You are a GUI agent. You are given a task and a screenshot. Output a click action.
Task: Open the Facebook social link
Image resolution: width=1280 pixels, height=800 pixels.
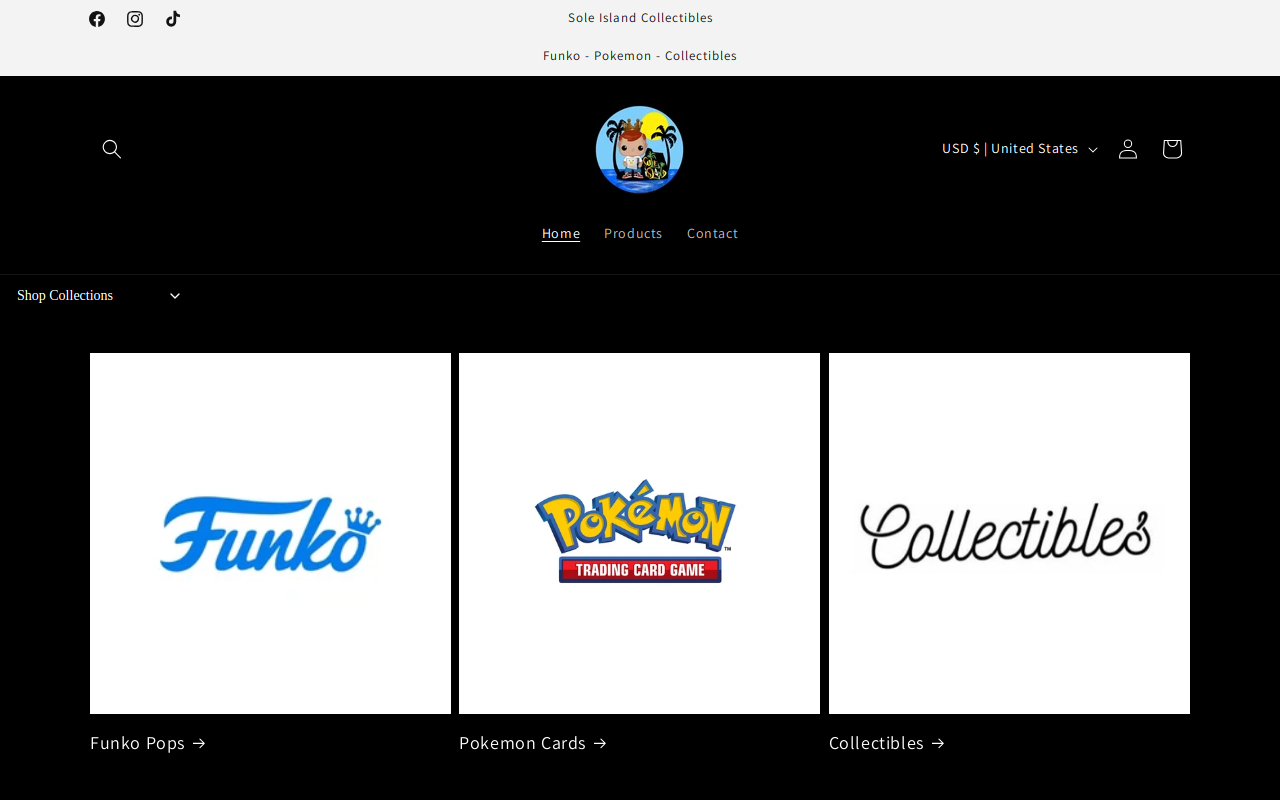(97, 19)
